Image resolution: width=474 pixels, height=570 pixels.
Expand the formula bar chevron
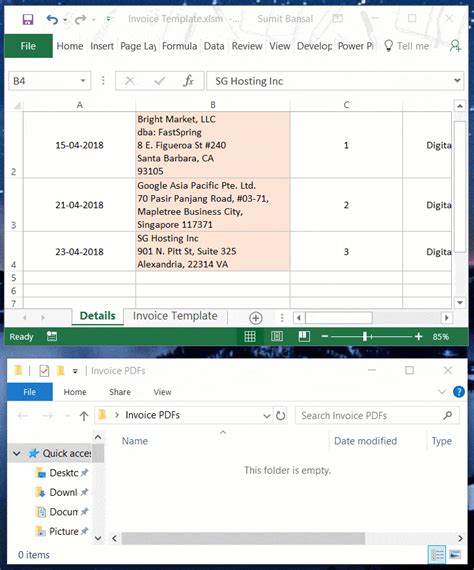click(457, 80)
